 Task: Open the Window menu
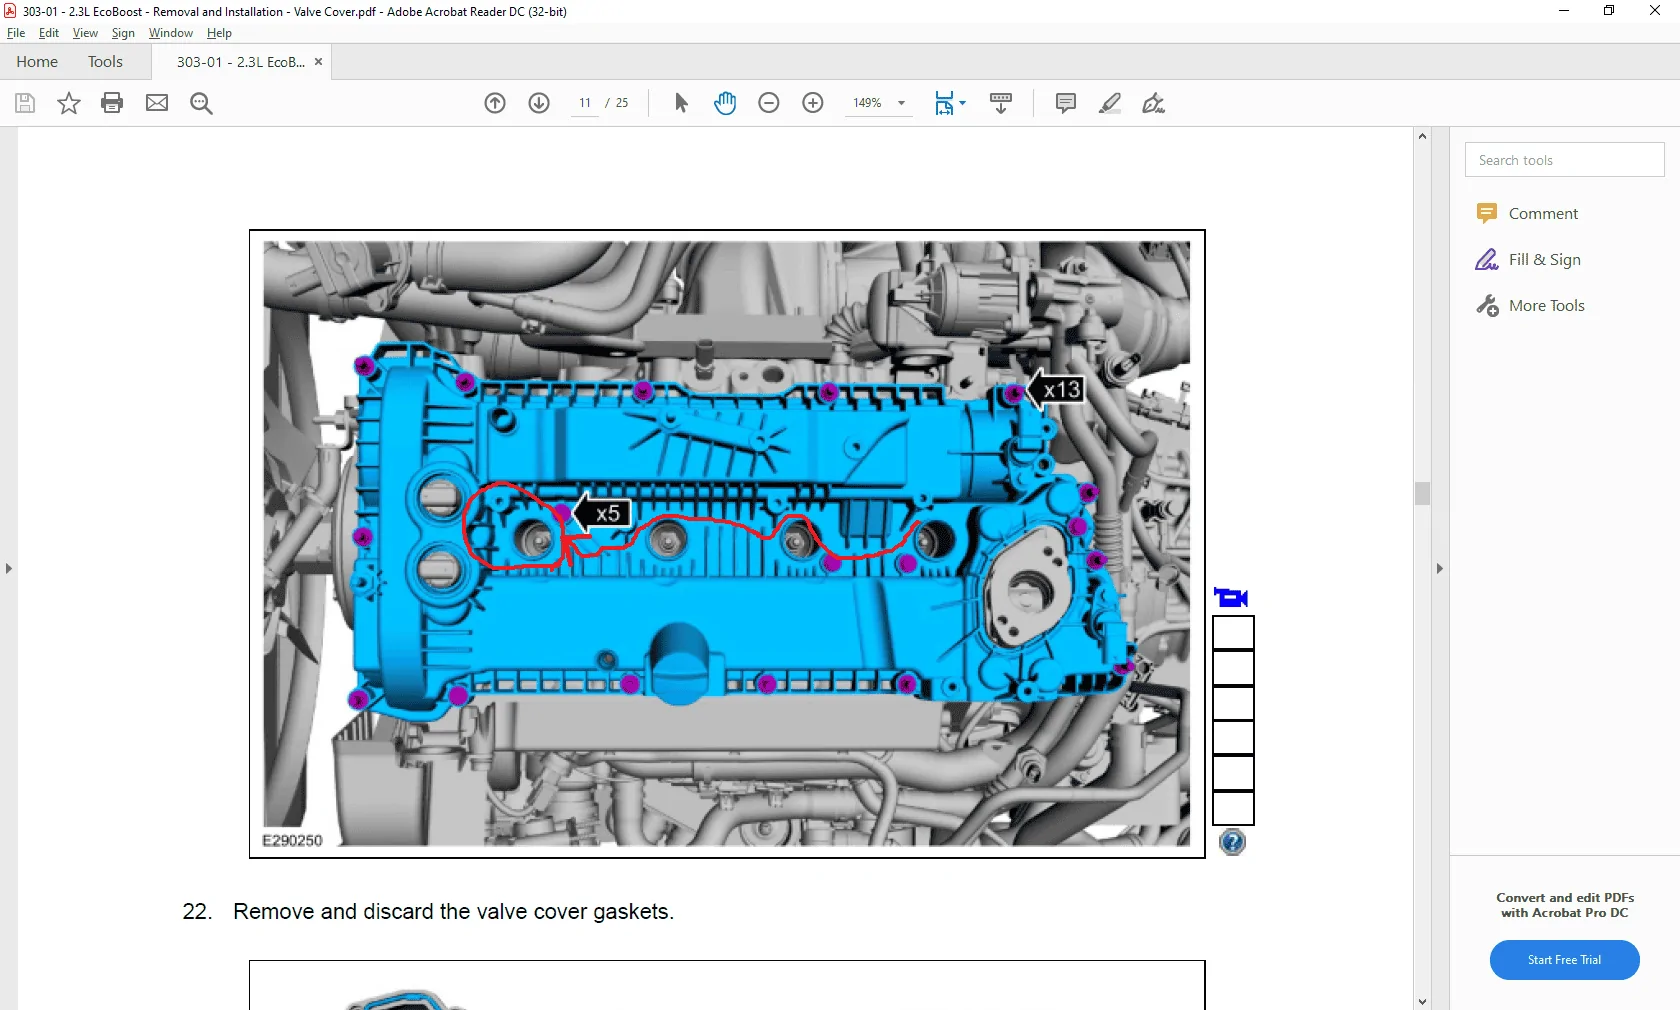pyautogui.click(x=171, y=33)
